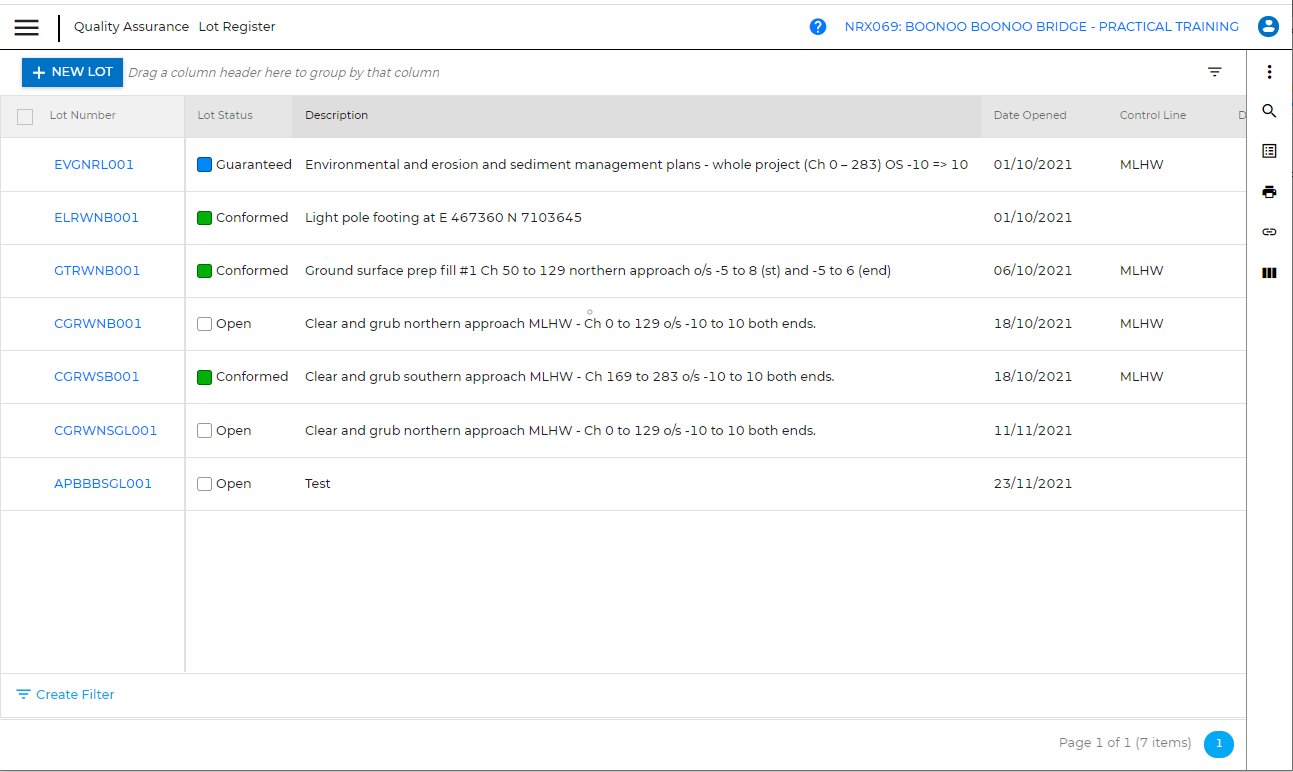The width and height of the screenshot is (1293, 772).
Task: Open the vertical three-dot more options menu
Action: coord(1269,72)
